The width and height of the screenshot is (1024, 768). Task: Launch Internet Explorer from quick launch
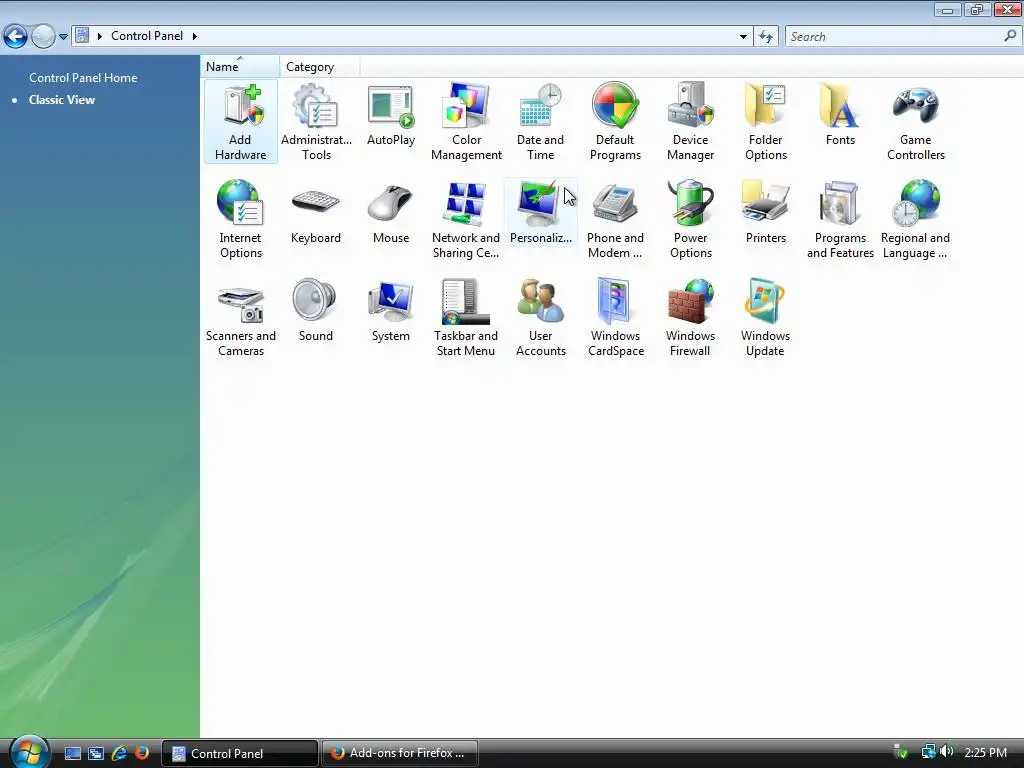tap(119, 754)
